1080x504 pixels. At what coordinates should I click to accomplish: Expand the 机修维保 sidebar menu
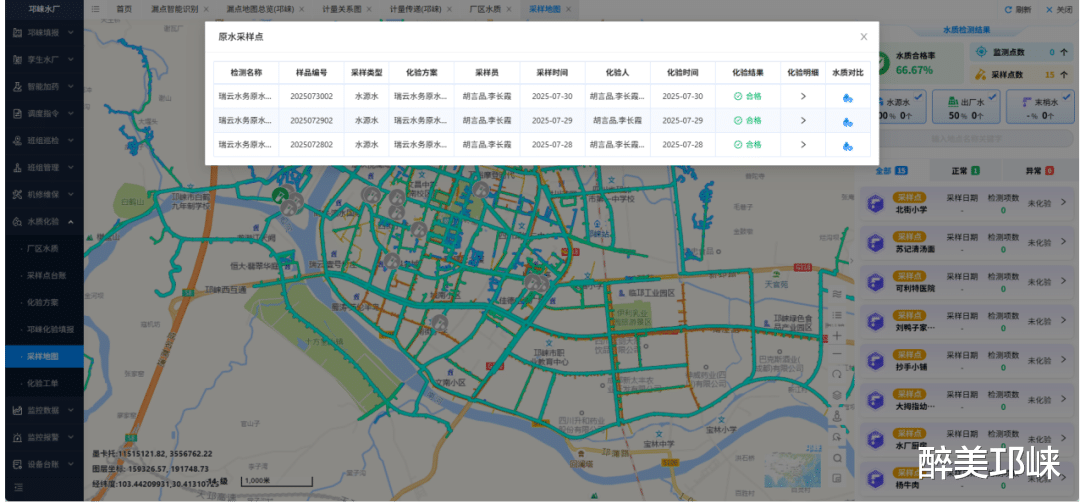[44, 194]
